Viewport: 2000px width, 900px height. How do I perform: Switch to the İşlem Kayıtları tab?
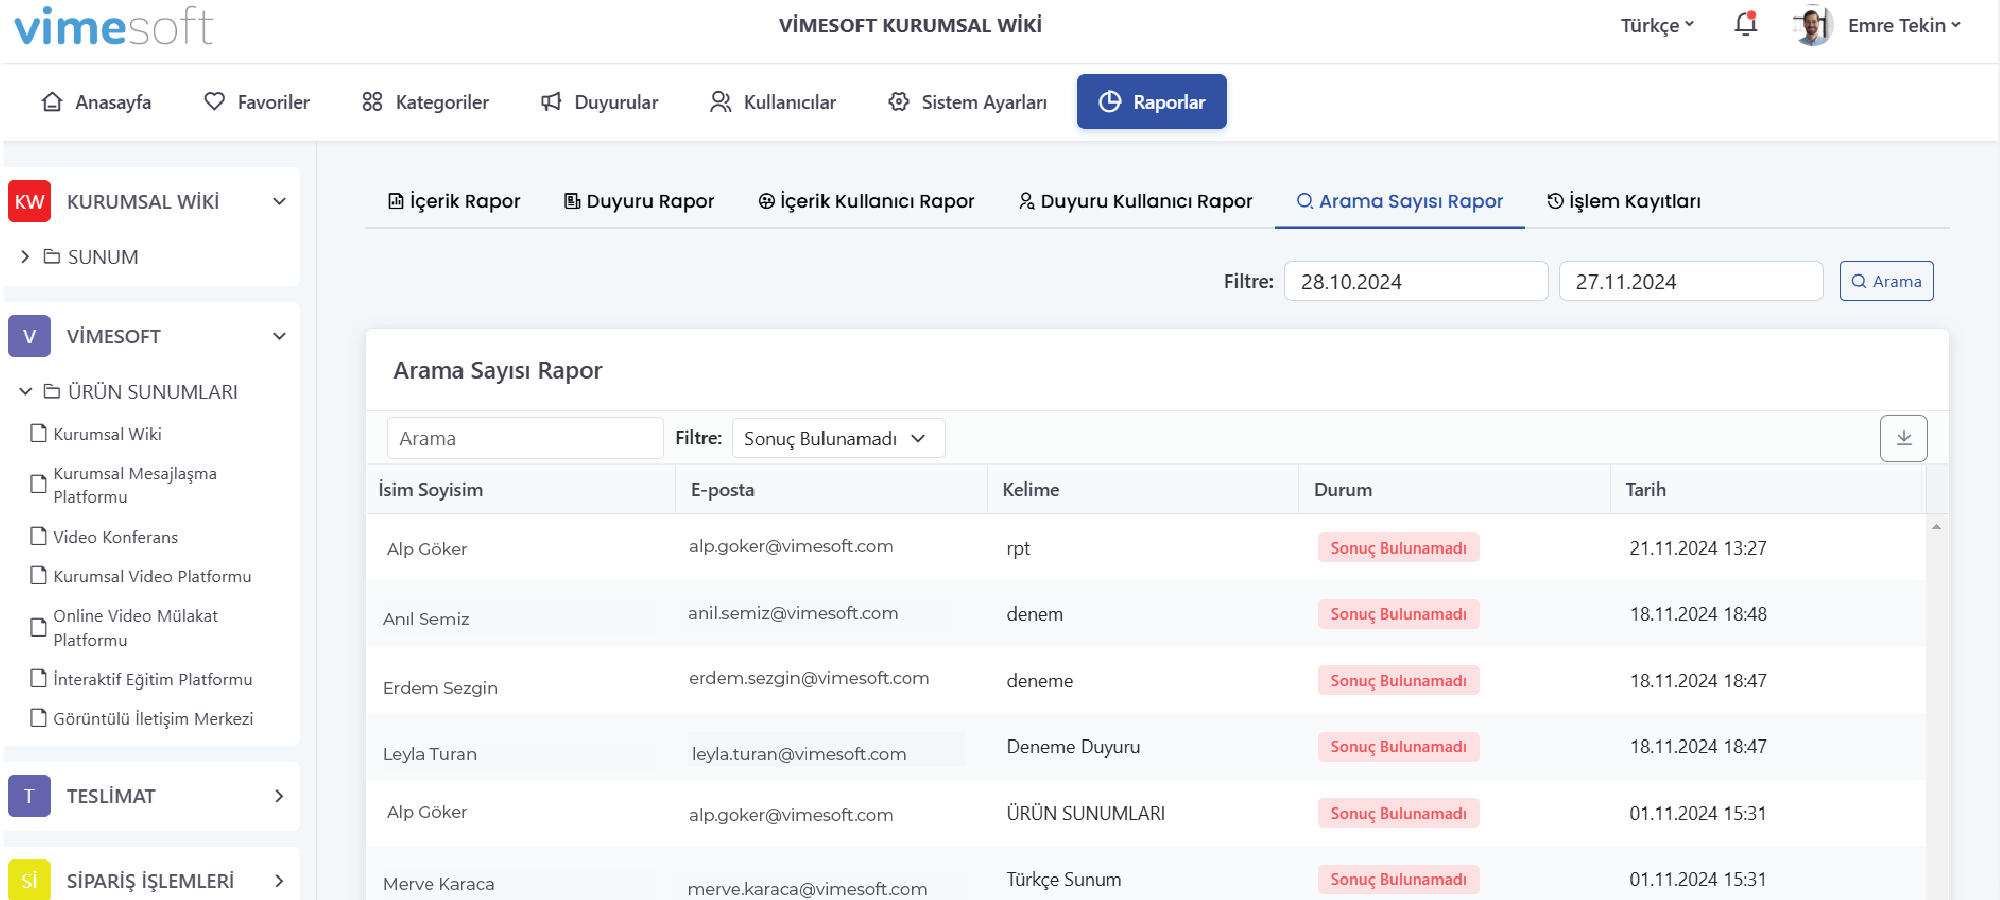[1624, 201]
